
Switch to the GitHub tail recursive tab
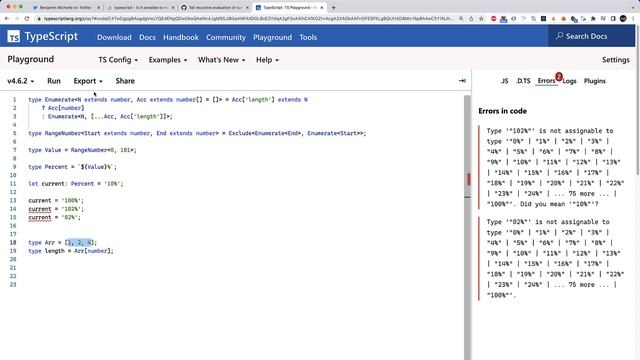coord(215,7)
